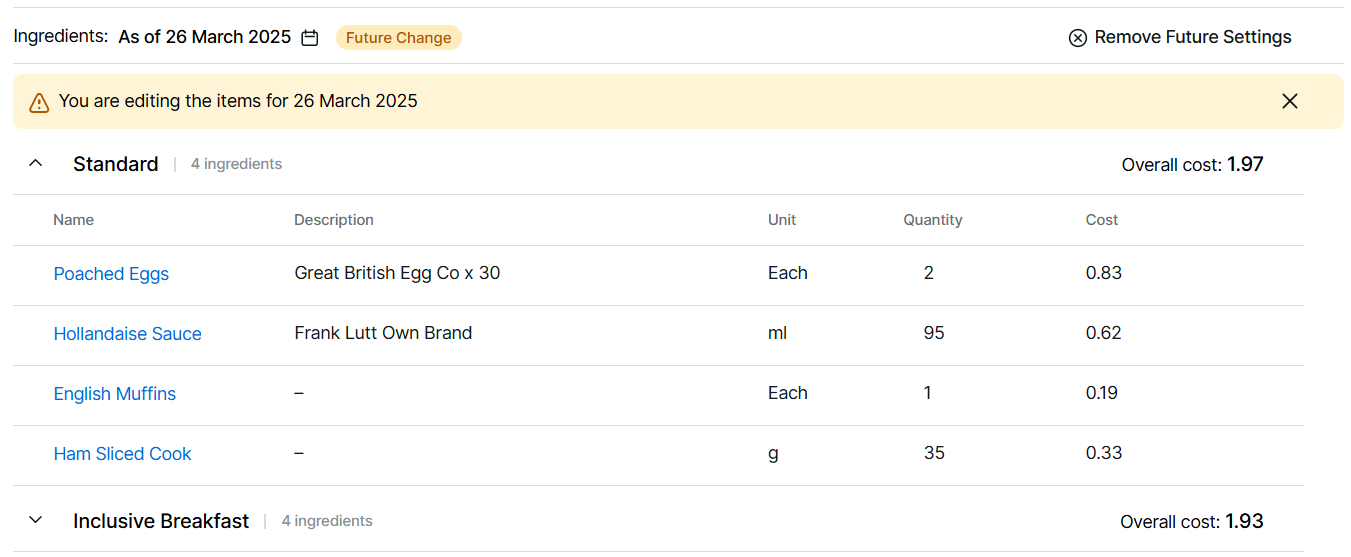Expand the Inclusive Breakfast section

click(x=36, y=520)
